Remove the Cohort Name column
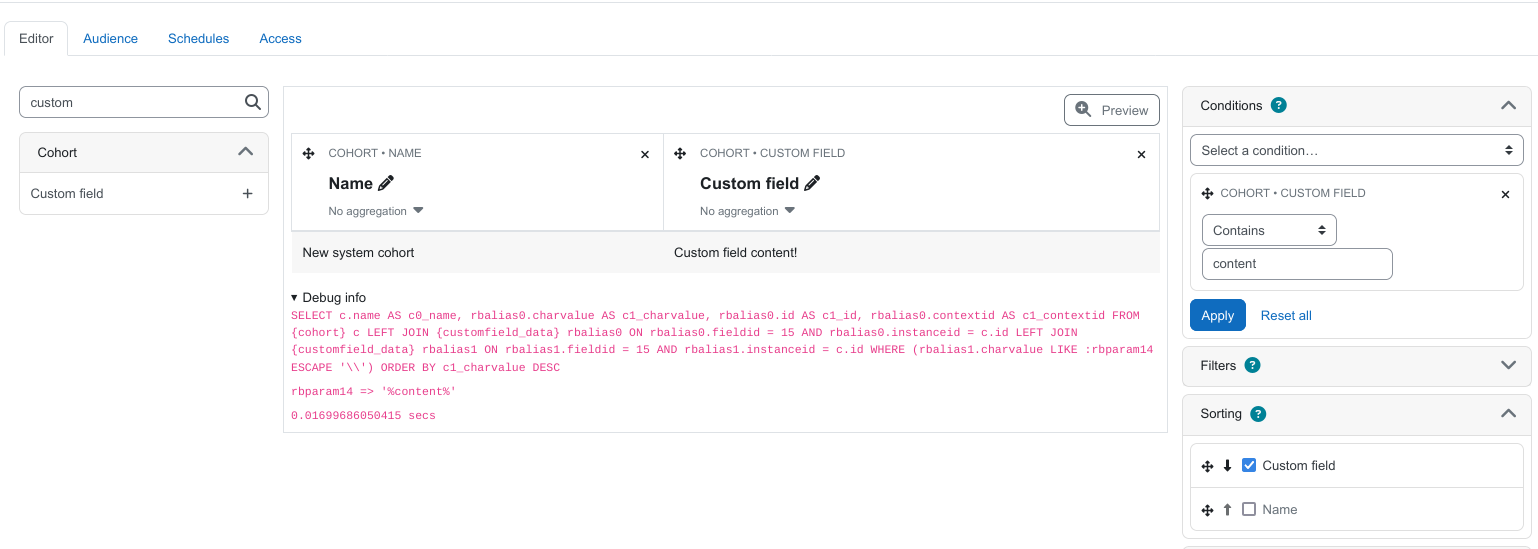Screen dimensions: 1538x549 [x=645, y=154]
